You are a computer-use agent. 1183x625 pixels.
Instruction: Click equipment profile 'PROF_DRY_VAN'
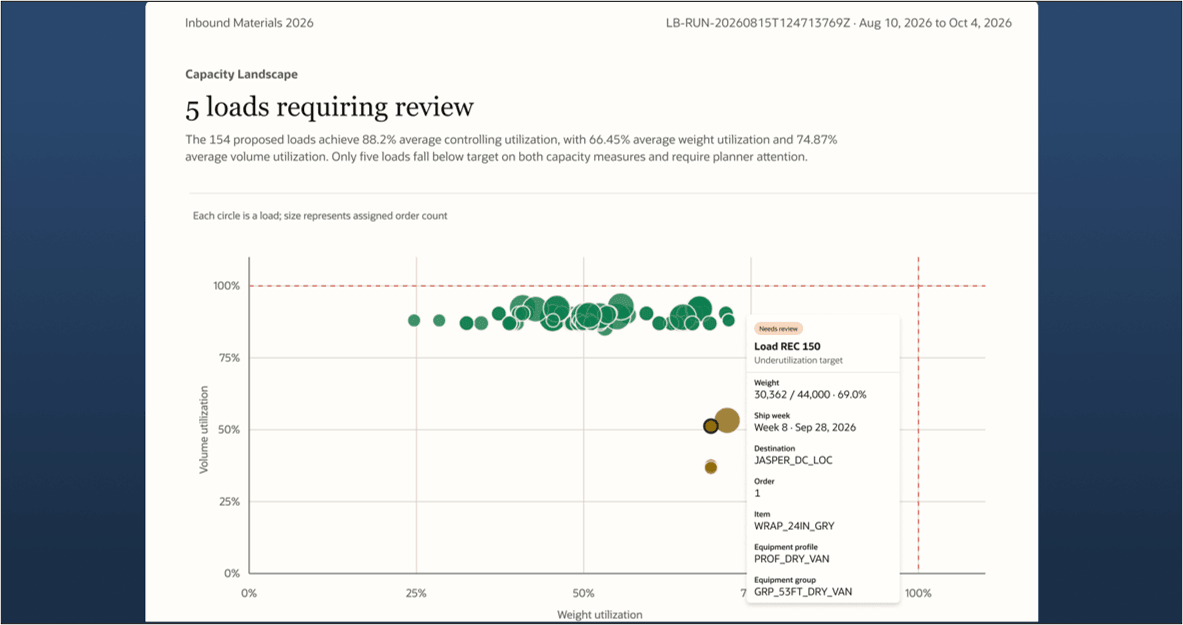(x=791, y=559)
